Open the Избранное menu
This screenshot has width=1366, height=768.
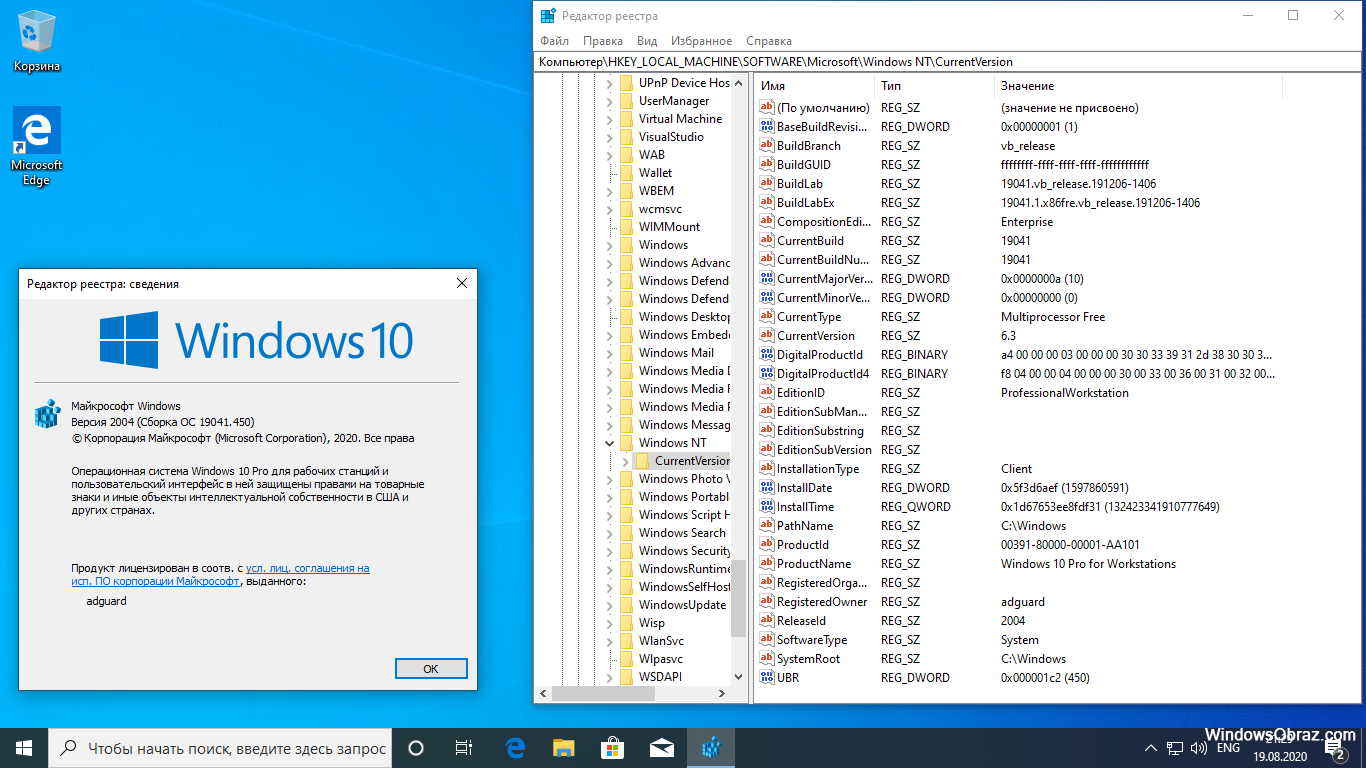pos(701,41)
